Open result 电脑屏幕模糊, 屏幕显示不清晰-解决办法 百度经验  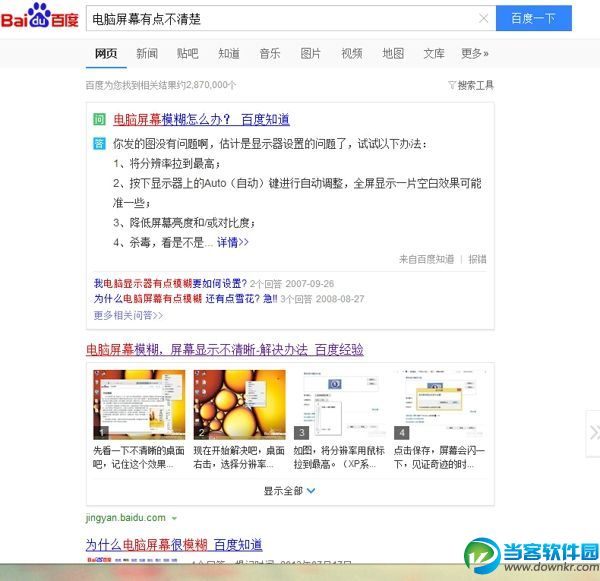pyautogui.click(x=225, y=349)
